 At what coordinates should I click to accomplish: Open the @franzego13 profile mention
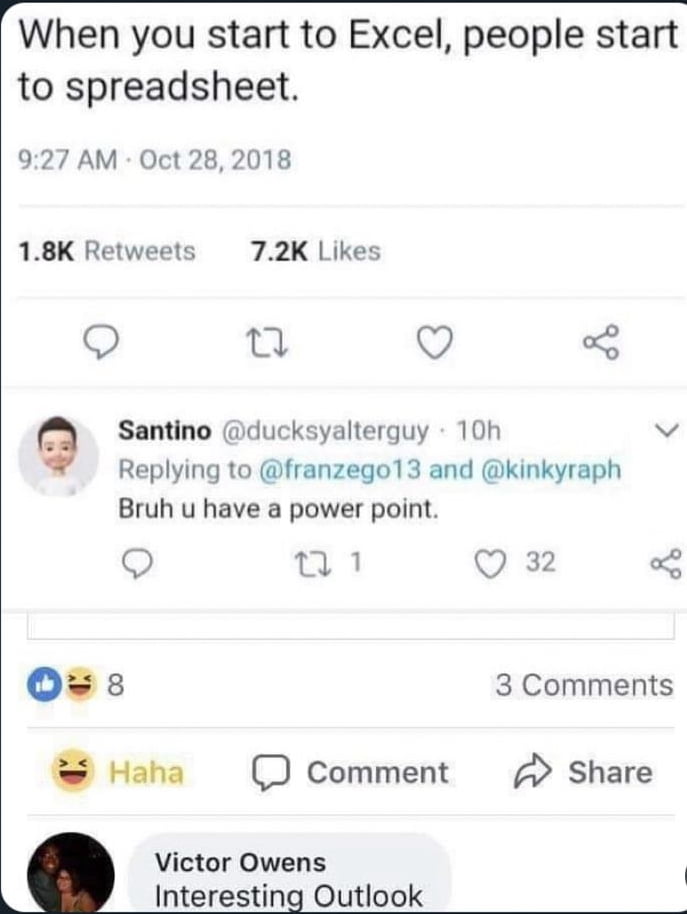tap(341, 469)
